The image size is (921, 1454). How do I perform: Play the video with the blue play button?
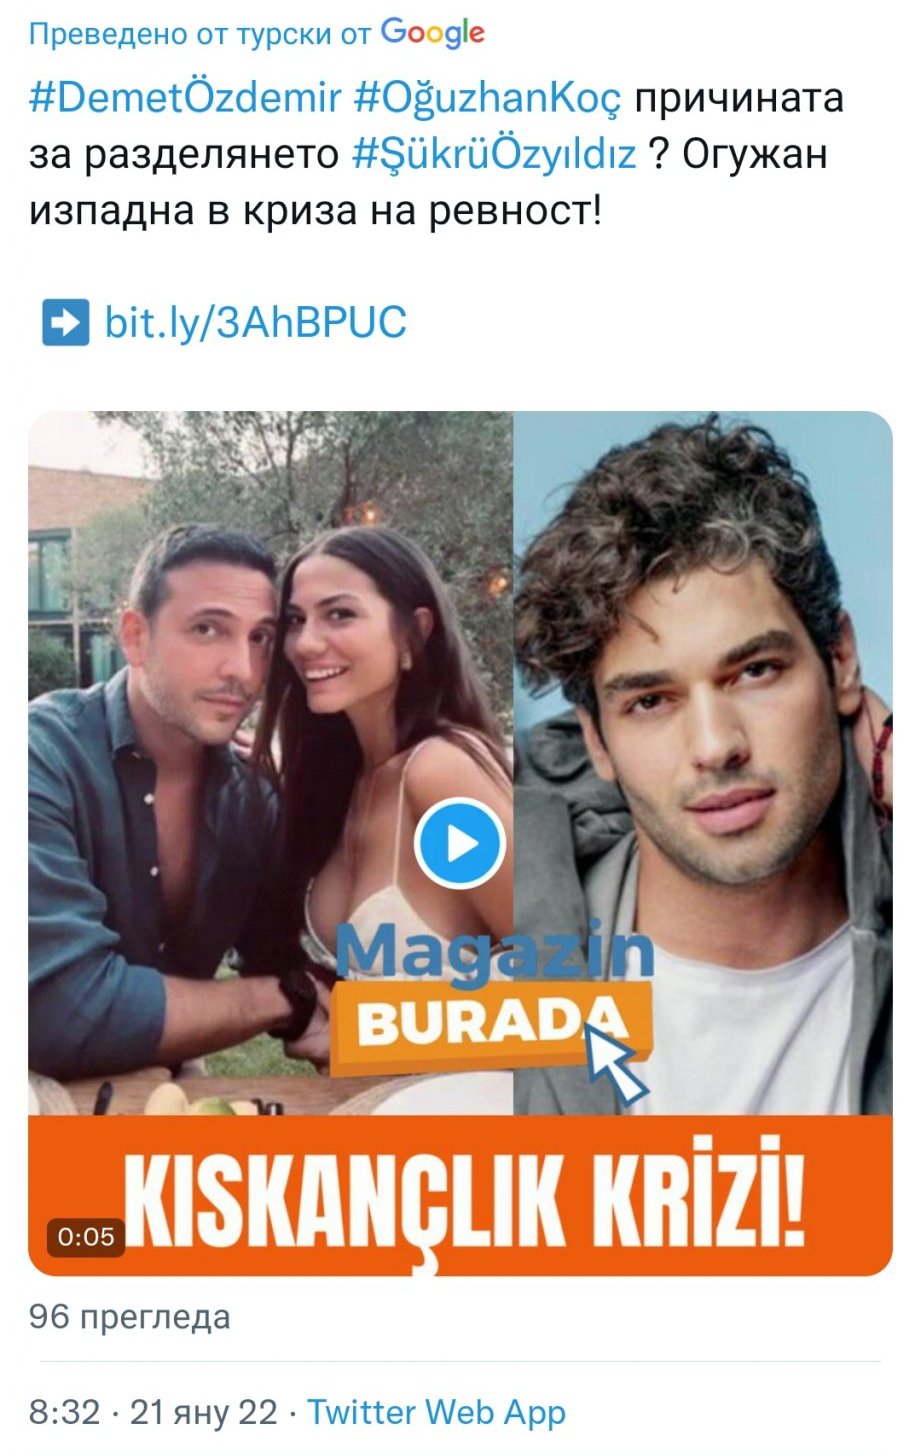(x=460, y=844)
